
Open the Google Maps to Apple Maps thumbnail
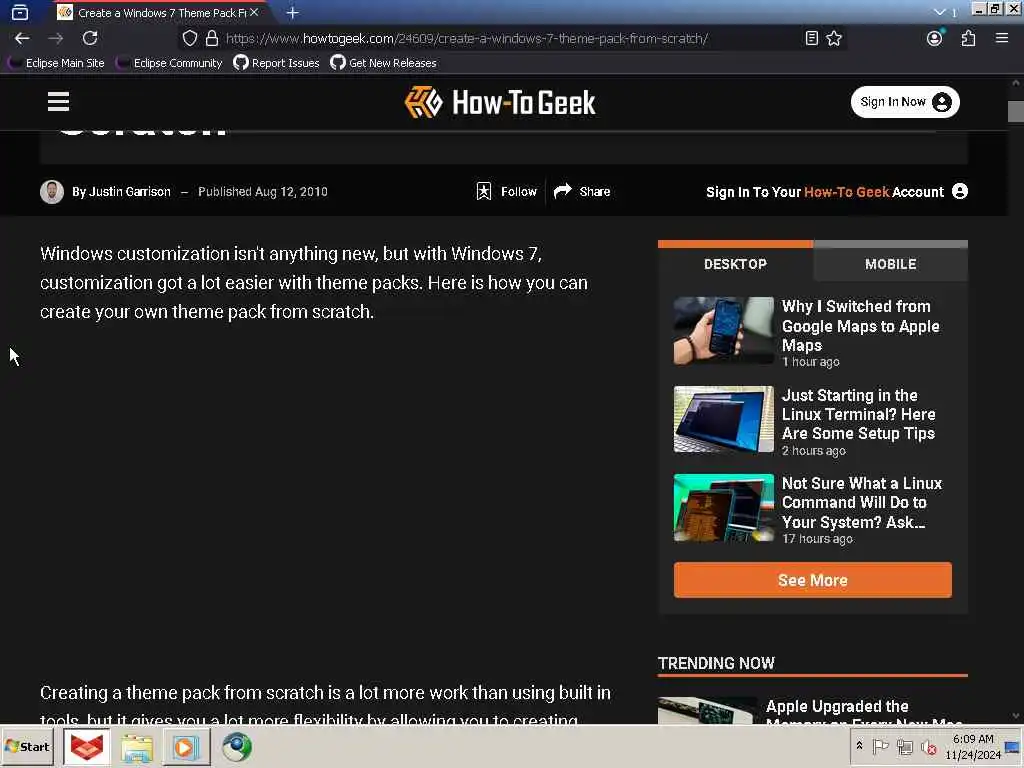point(724,330)
